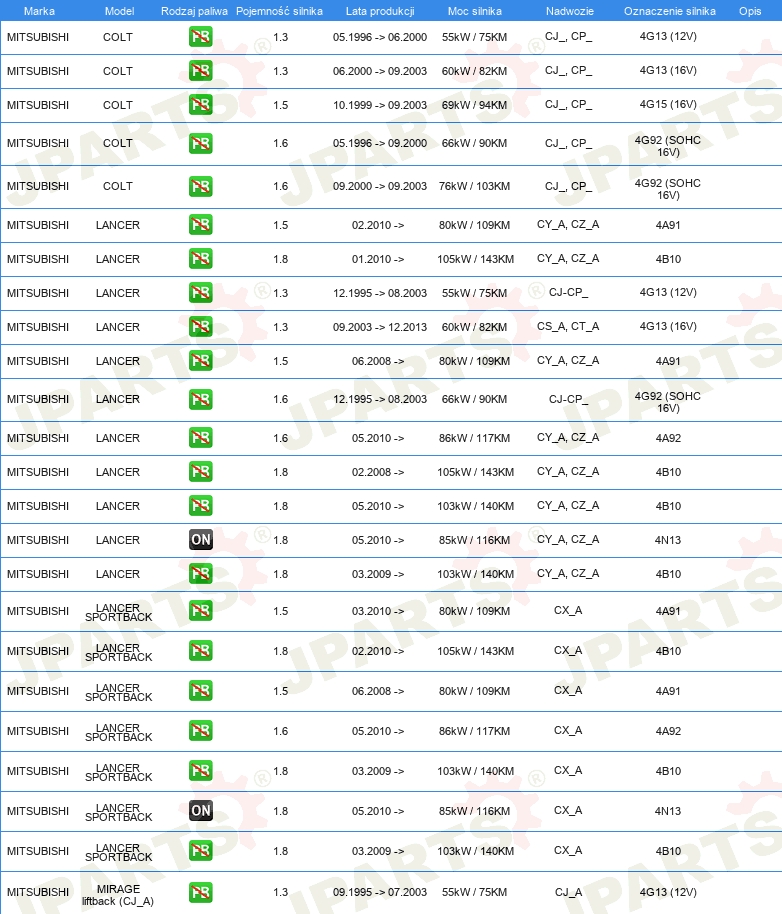Select the Oznaczenie silnika column header
This screenshot has width=782, height=914.
tap(670, 11)
